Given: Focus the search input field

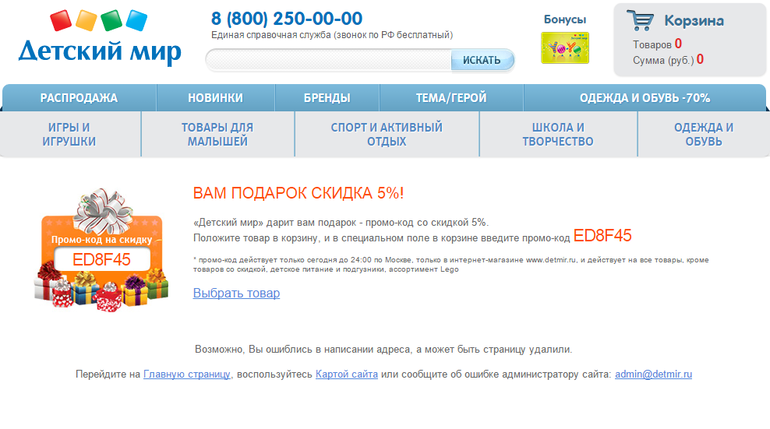Looking at the screenshot, I should click(328, 60).
